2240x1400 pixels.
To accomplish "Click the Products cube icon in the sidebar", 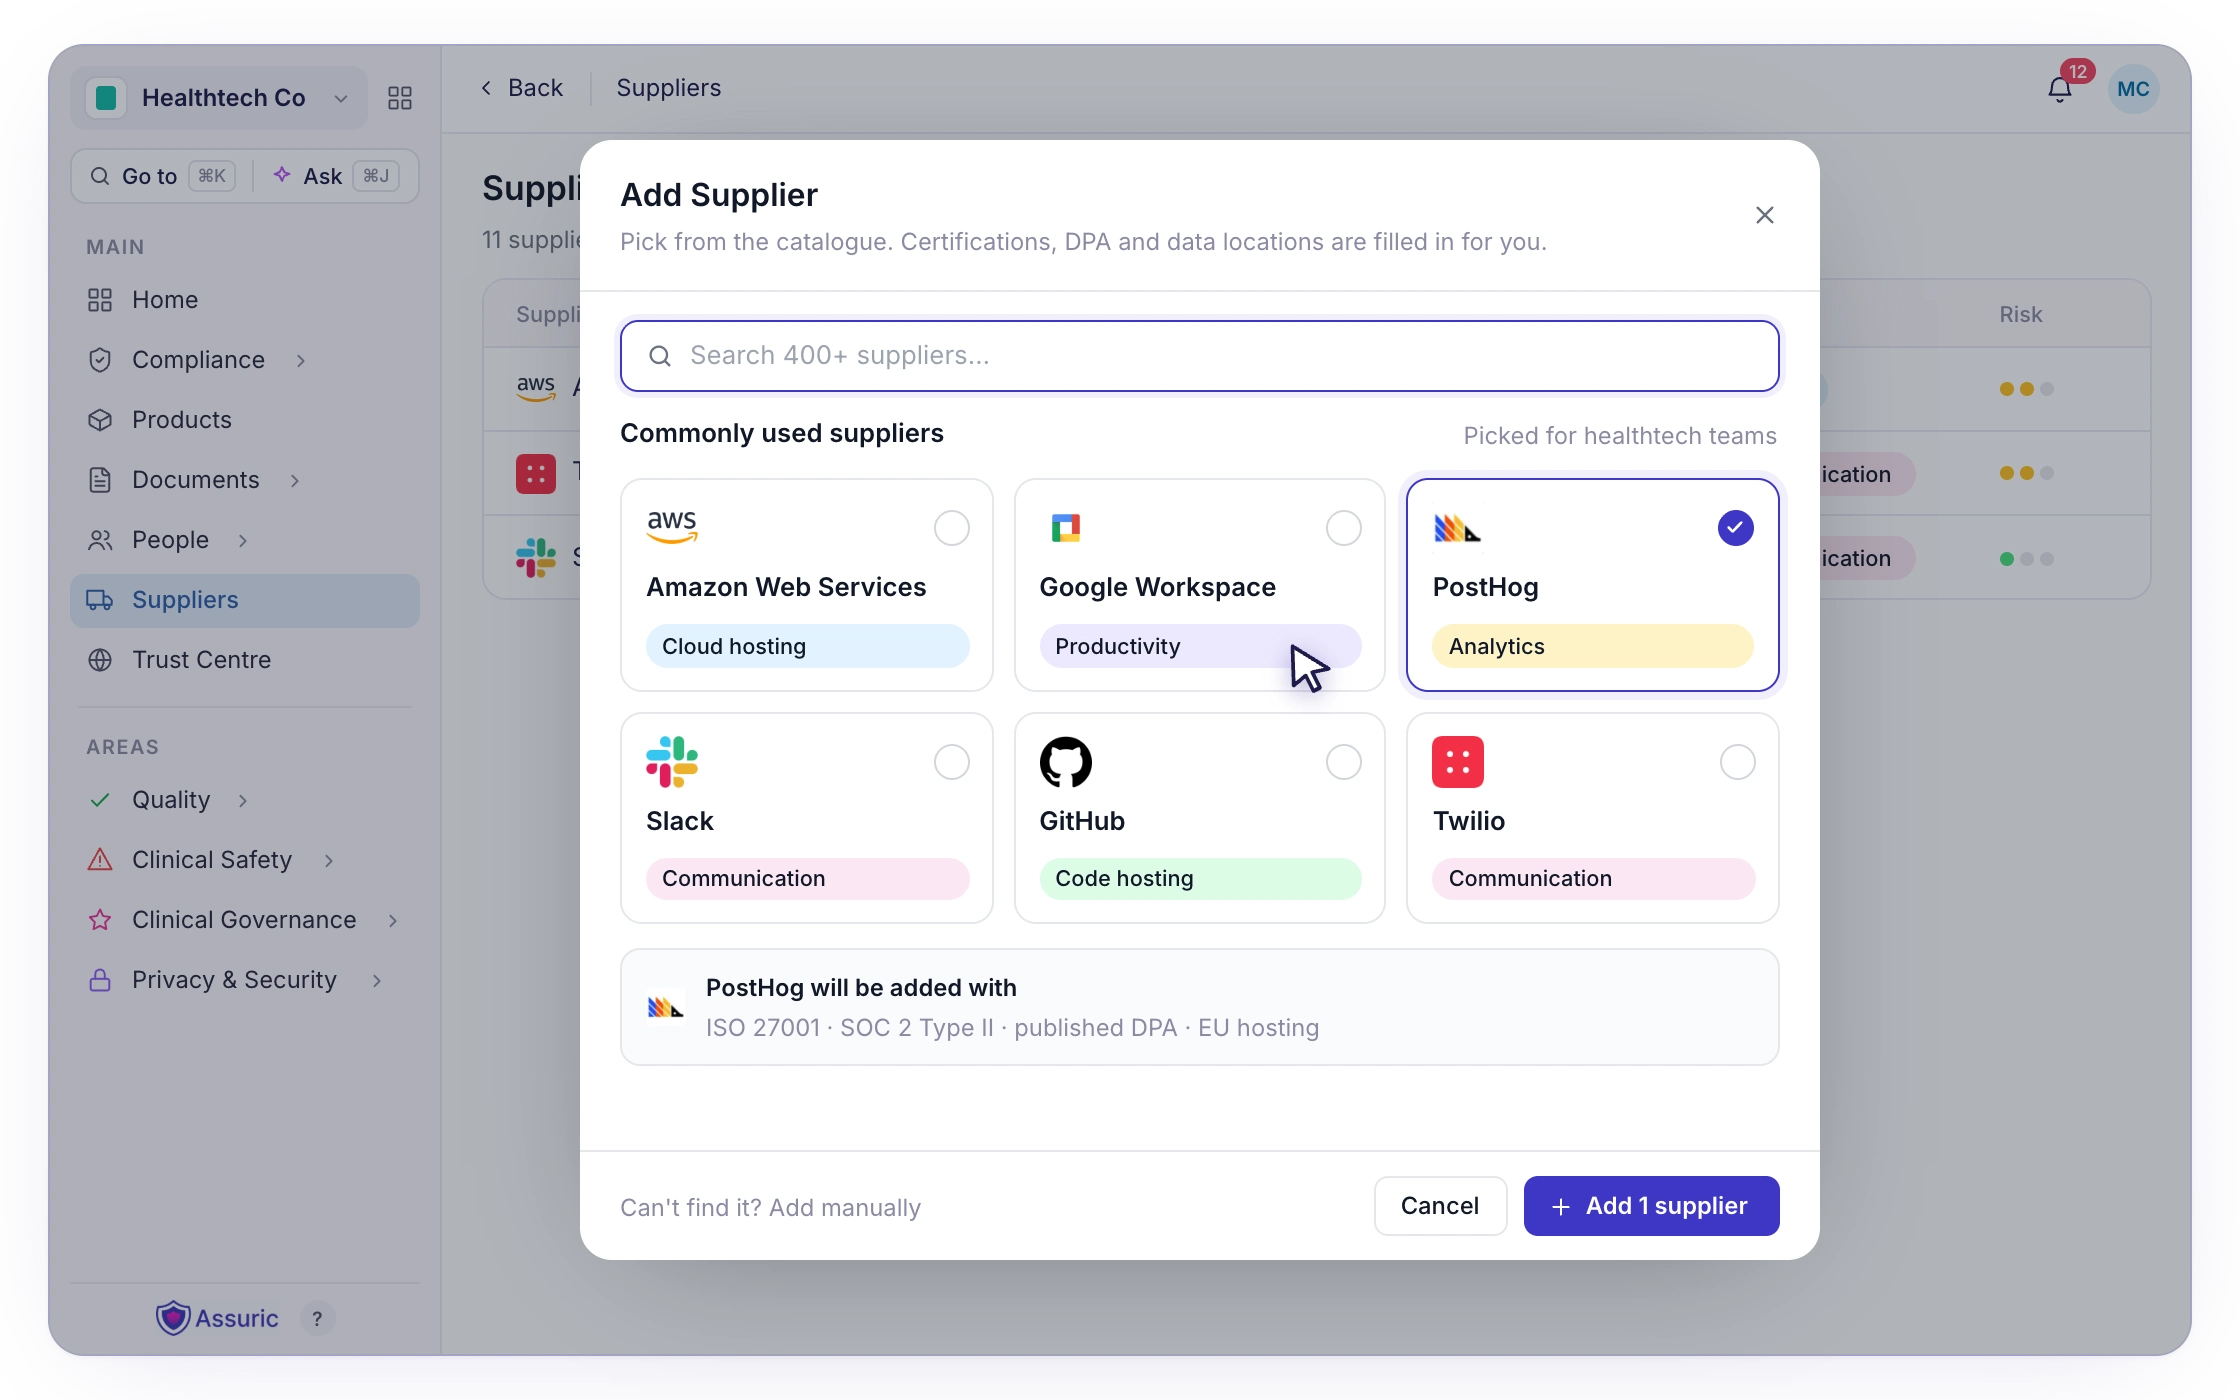I will point(100,420).
